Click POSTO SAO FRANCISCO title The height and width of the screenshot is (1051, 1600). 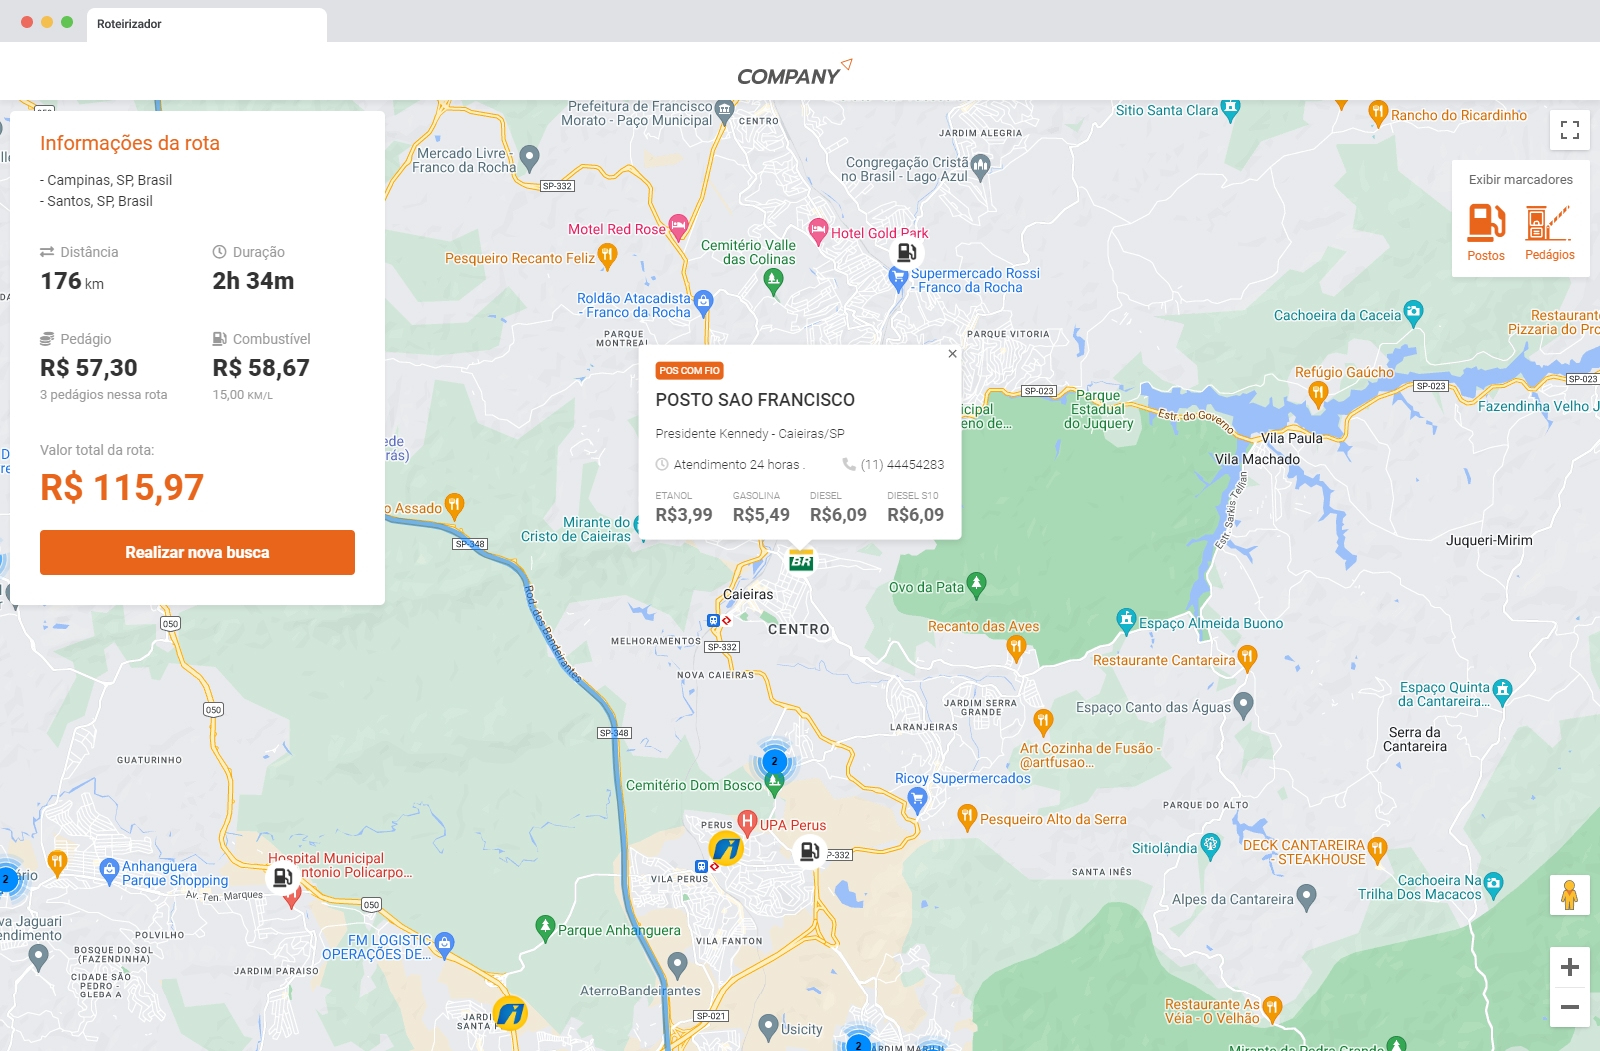click(x=755, y=400)
